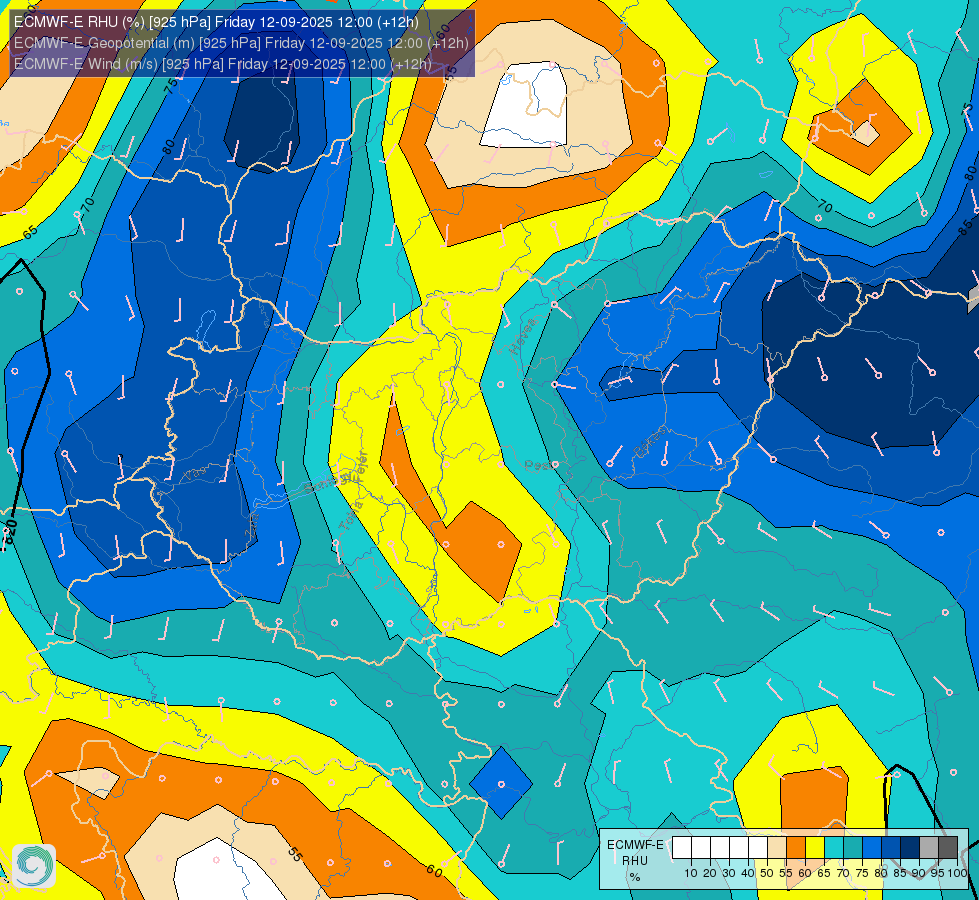
Task: Click the 'Fejér' county label on the map
Action: [x=360, y=467]
